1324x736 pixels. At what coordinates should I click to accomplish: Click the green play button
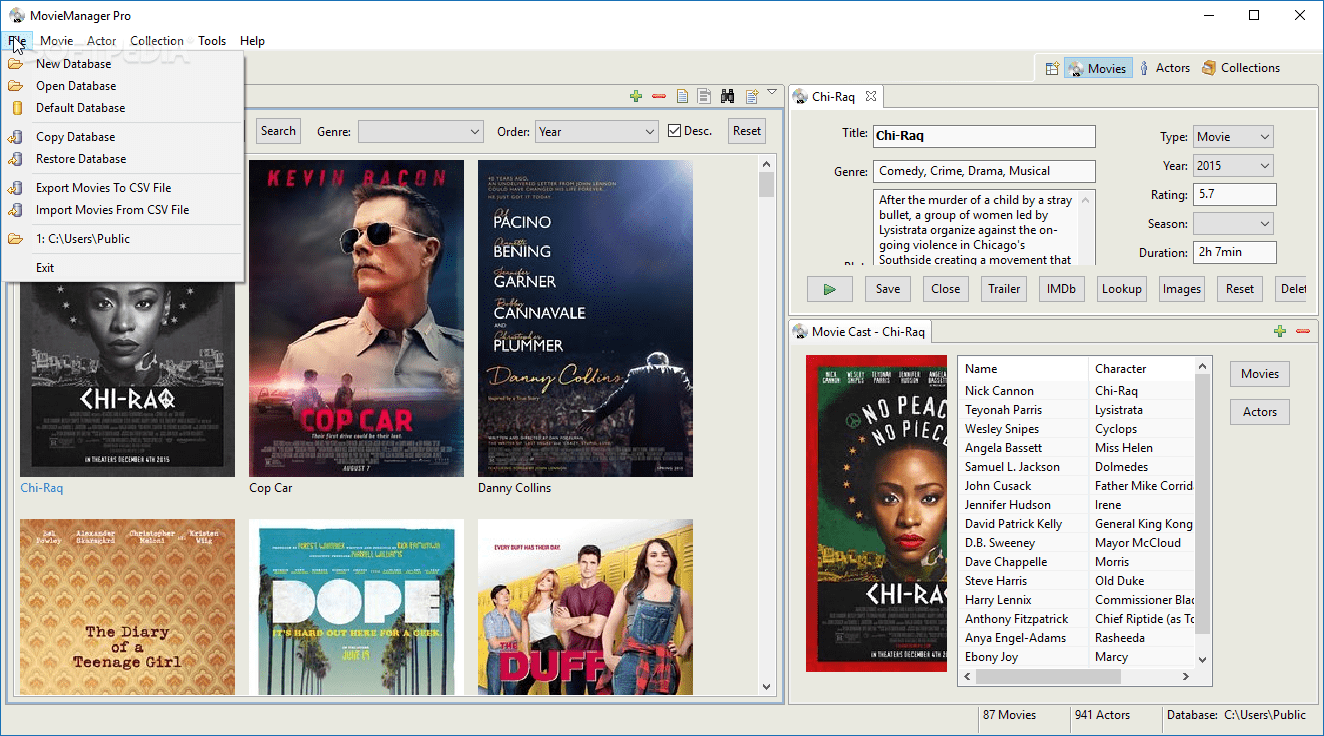pos(830,289)
